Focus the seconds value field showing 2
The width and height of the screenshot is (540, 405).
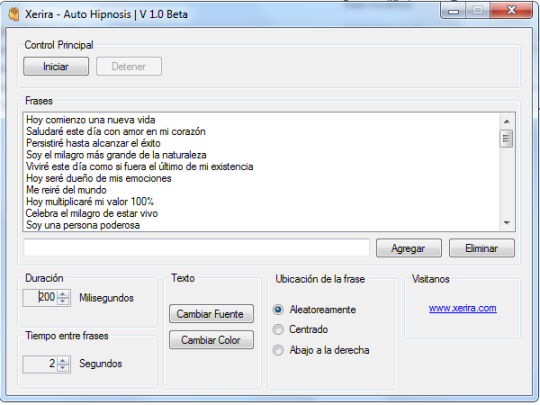click(40, 364)
